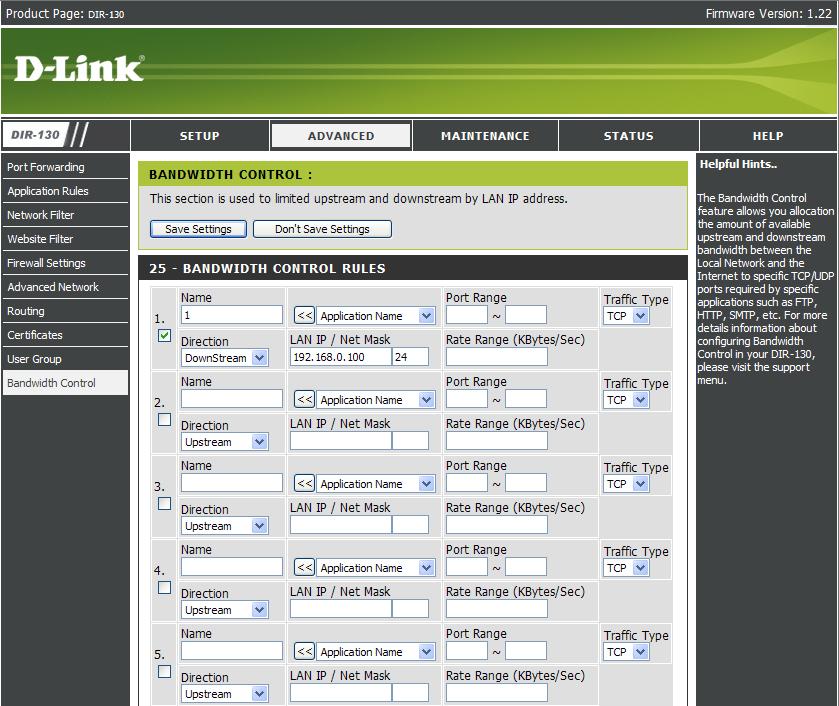Click rule 1 Rate Range field
Viewport: 839px width, 706px height.
(x=497, y=357)
